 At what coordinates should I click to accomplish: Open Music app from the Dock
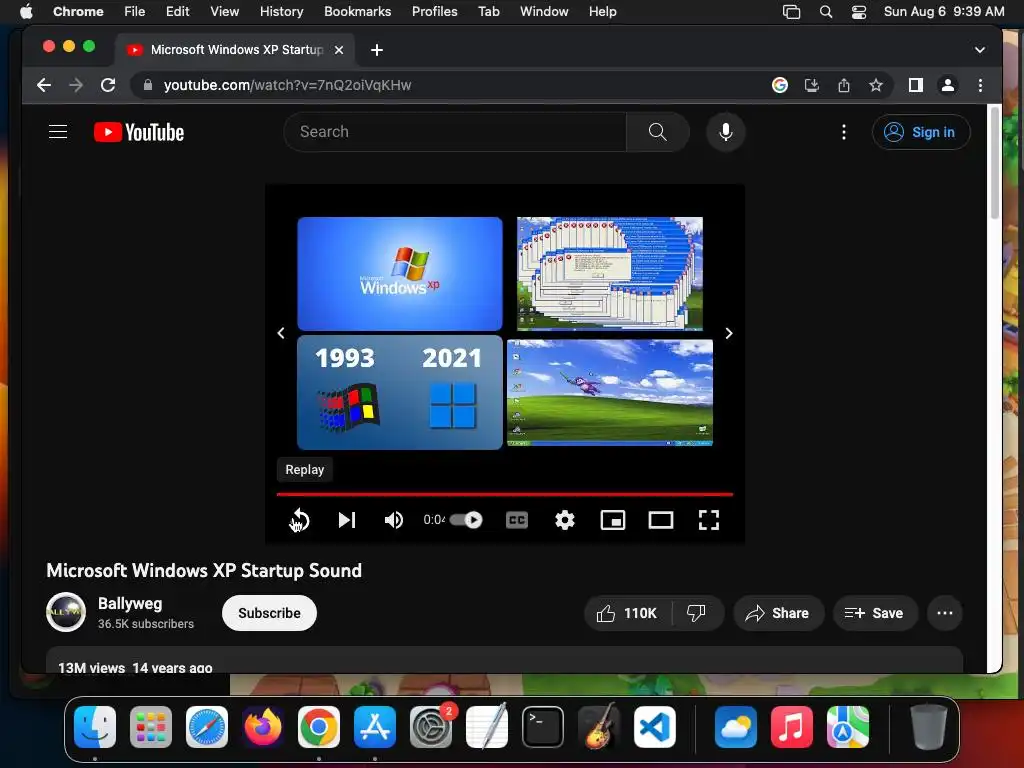792,727
